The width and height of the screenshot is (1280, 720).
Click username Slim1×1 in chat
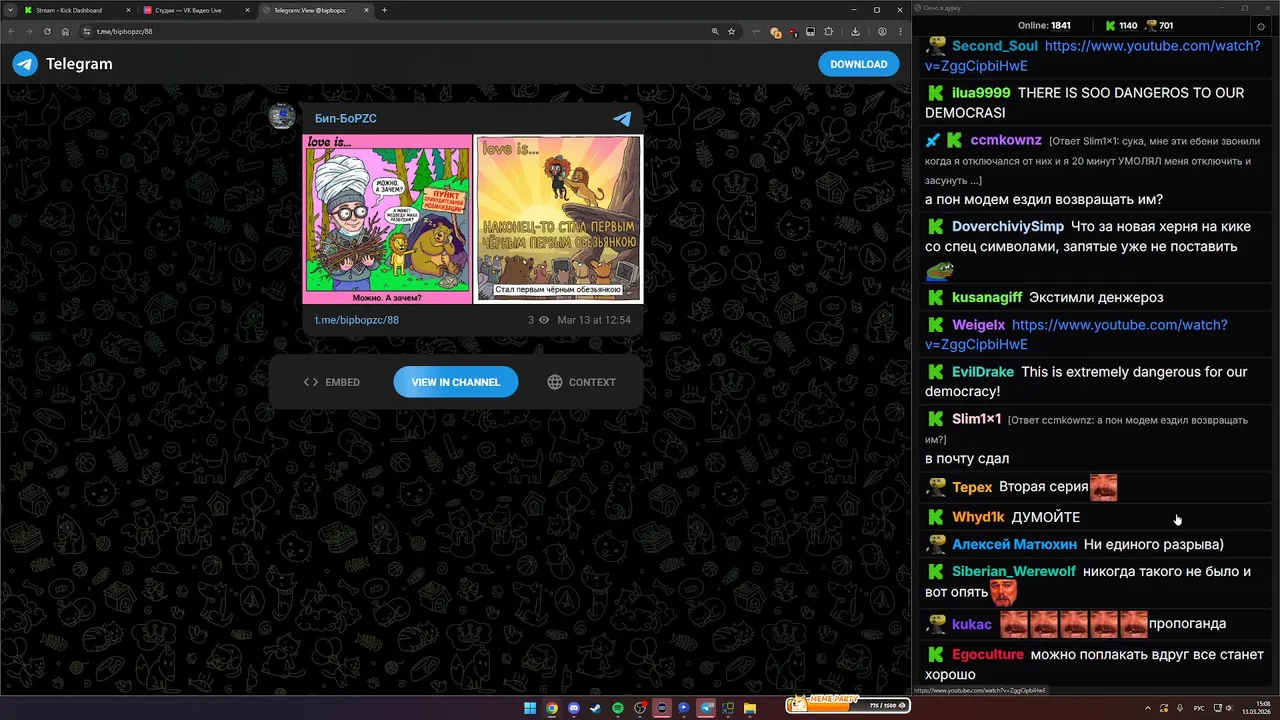point(976,419)
